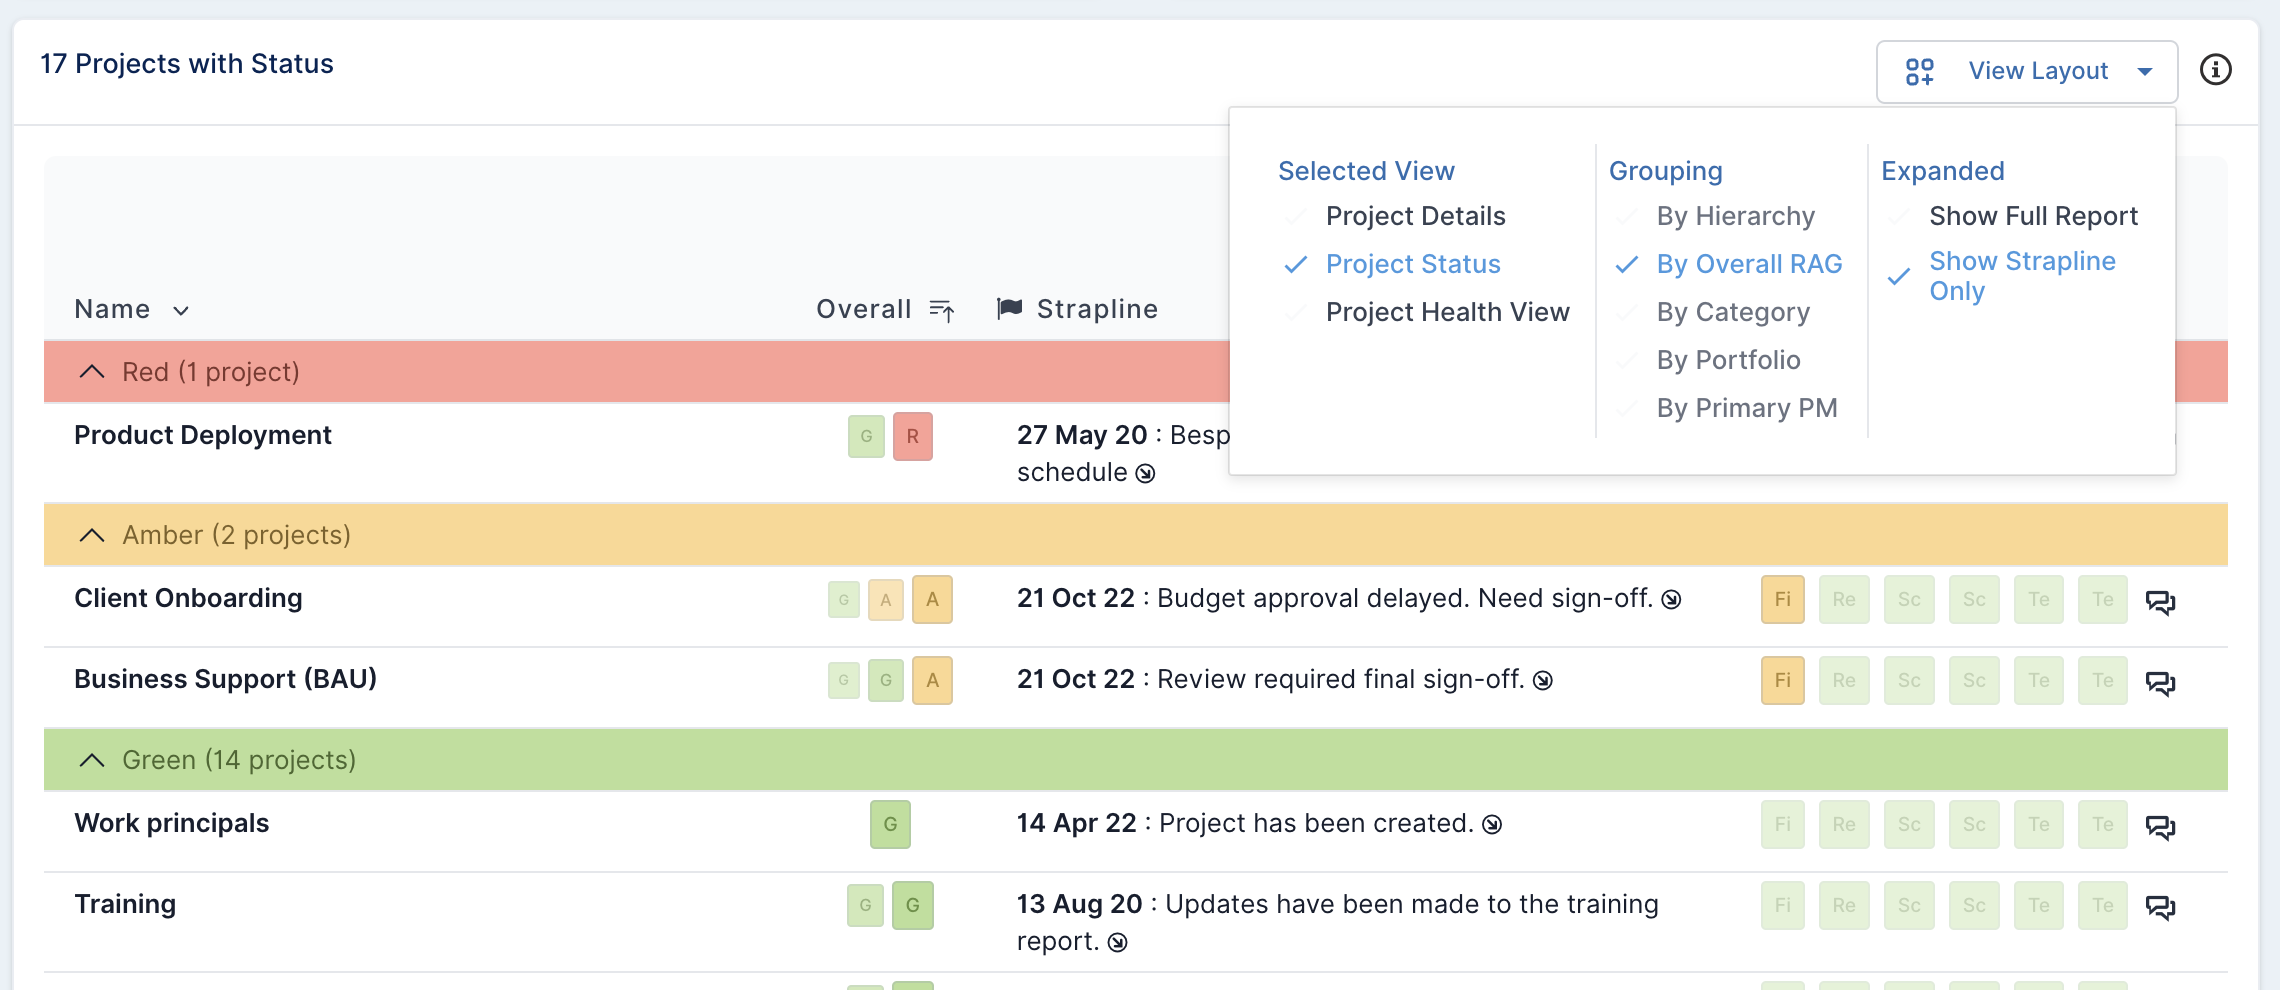Toggle Show Strapline Only option
Viewport: 2280px width, 990px height.
point(2022,276)
